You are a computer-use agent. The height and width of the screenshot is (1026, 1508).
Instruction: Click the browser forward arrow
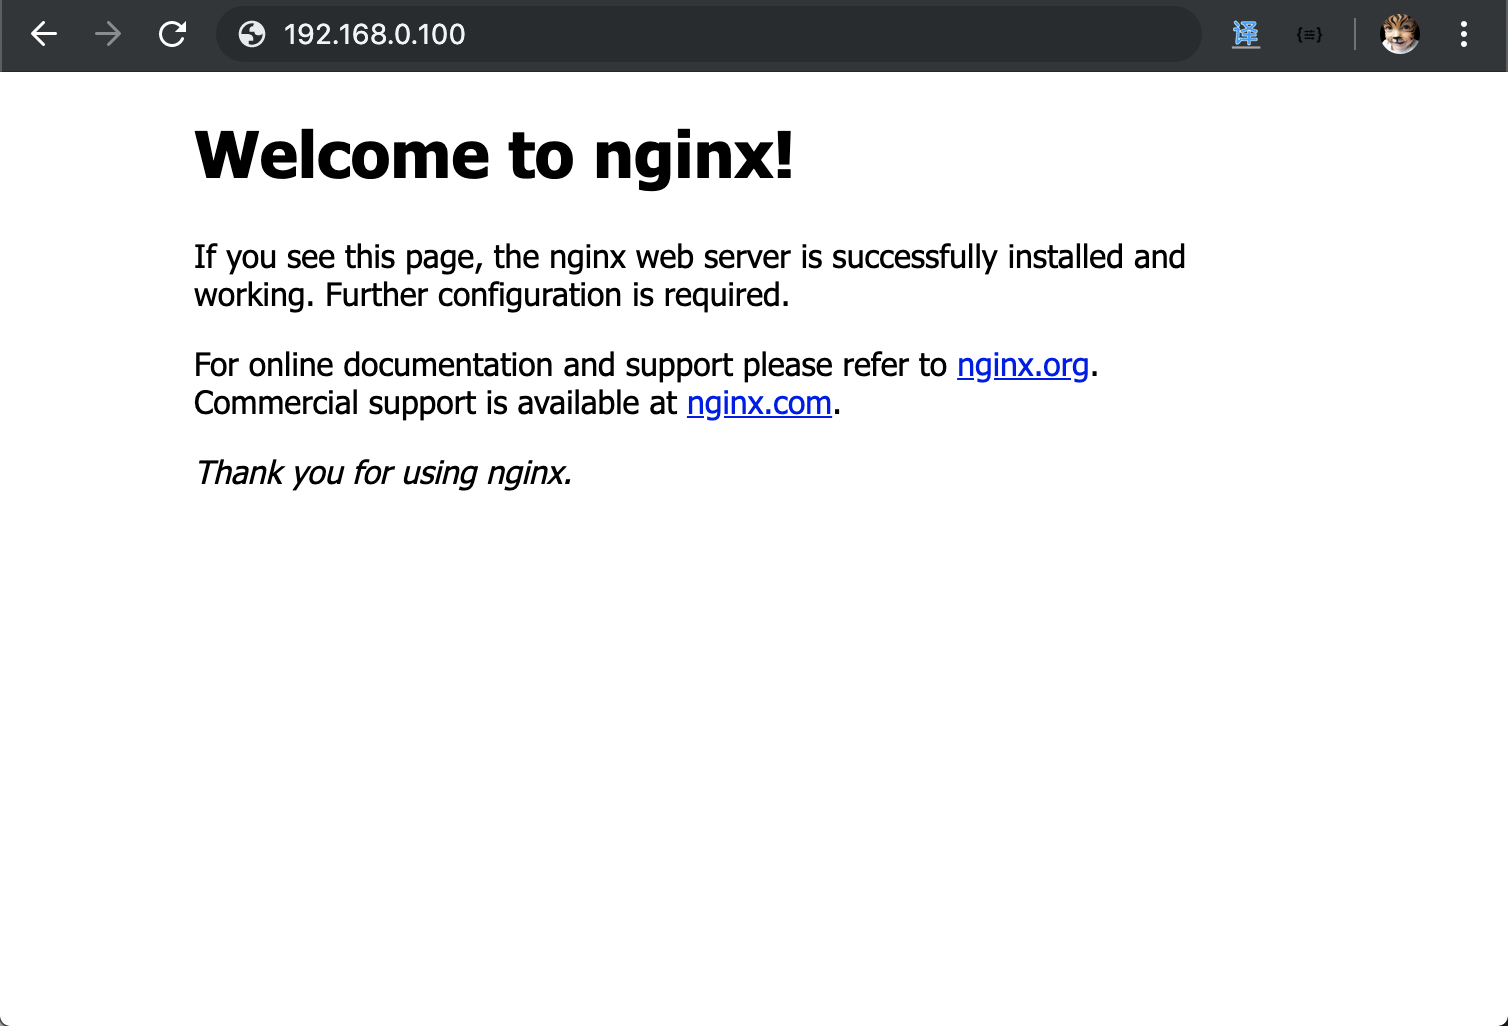pyautogui.click(x=108, y=35)
